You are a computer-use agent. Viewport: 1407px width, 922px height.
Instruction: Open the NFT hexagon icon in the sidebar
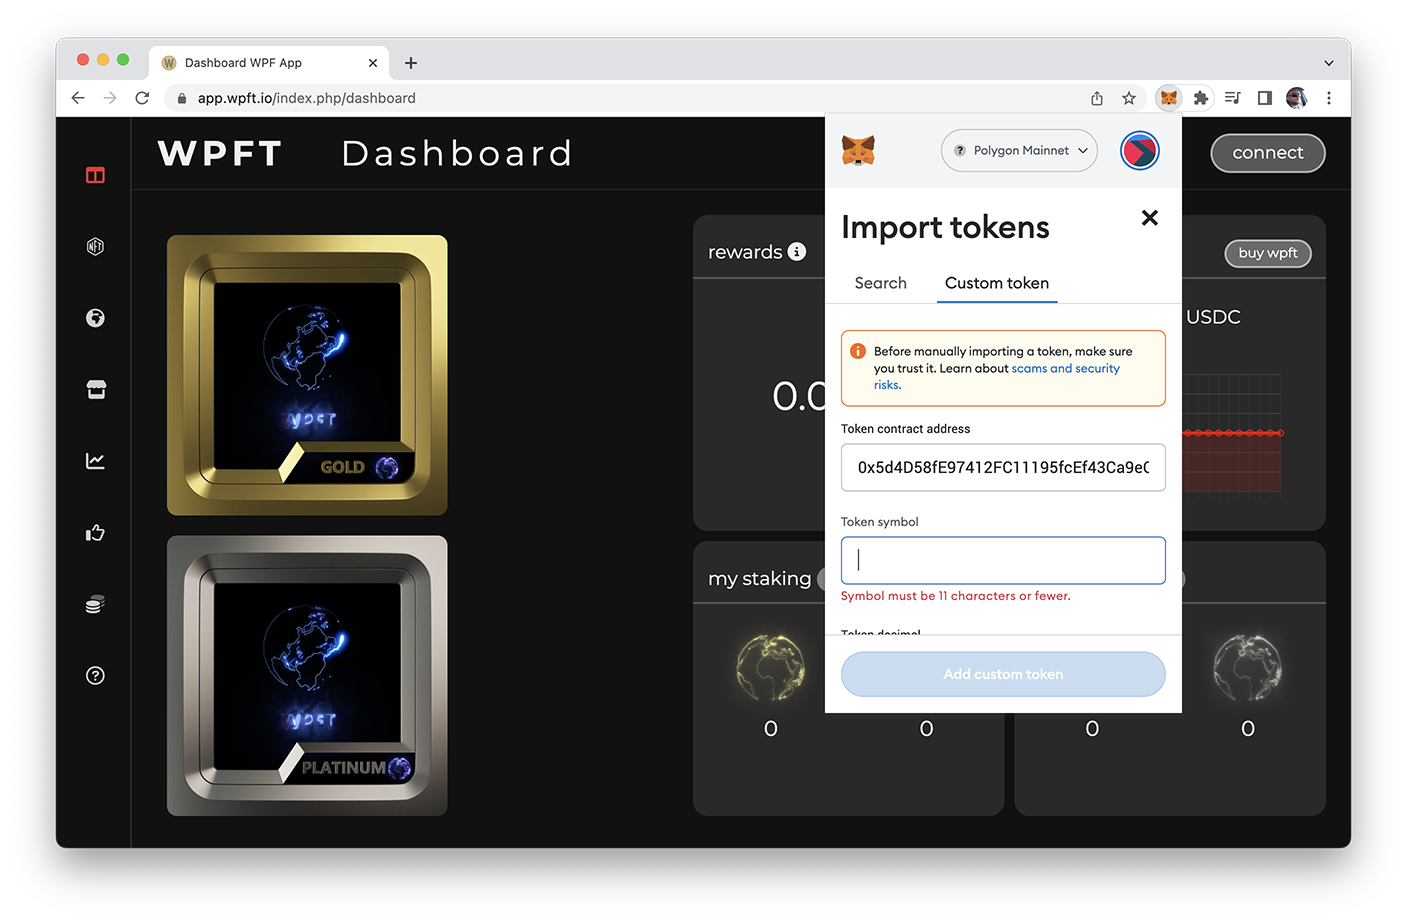pyautogui.click(x=95, y=246)
